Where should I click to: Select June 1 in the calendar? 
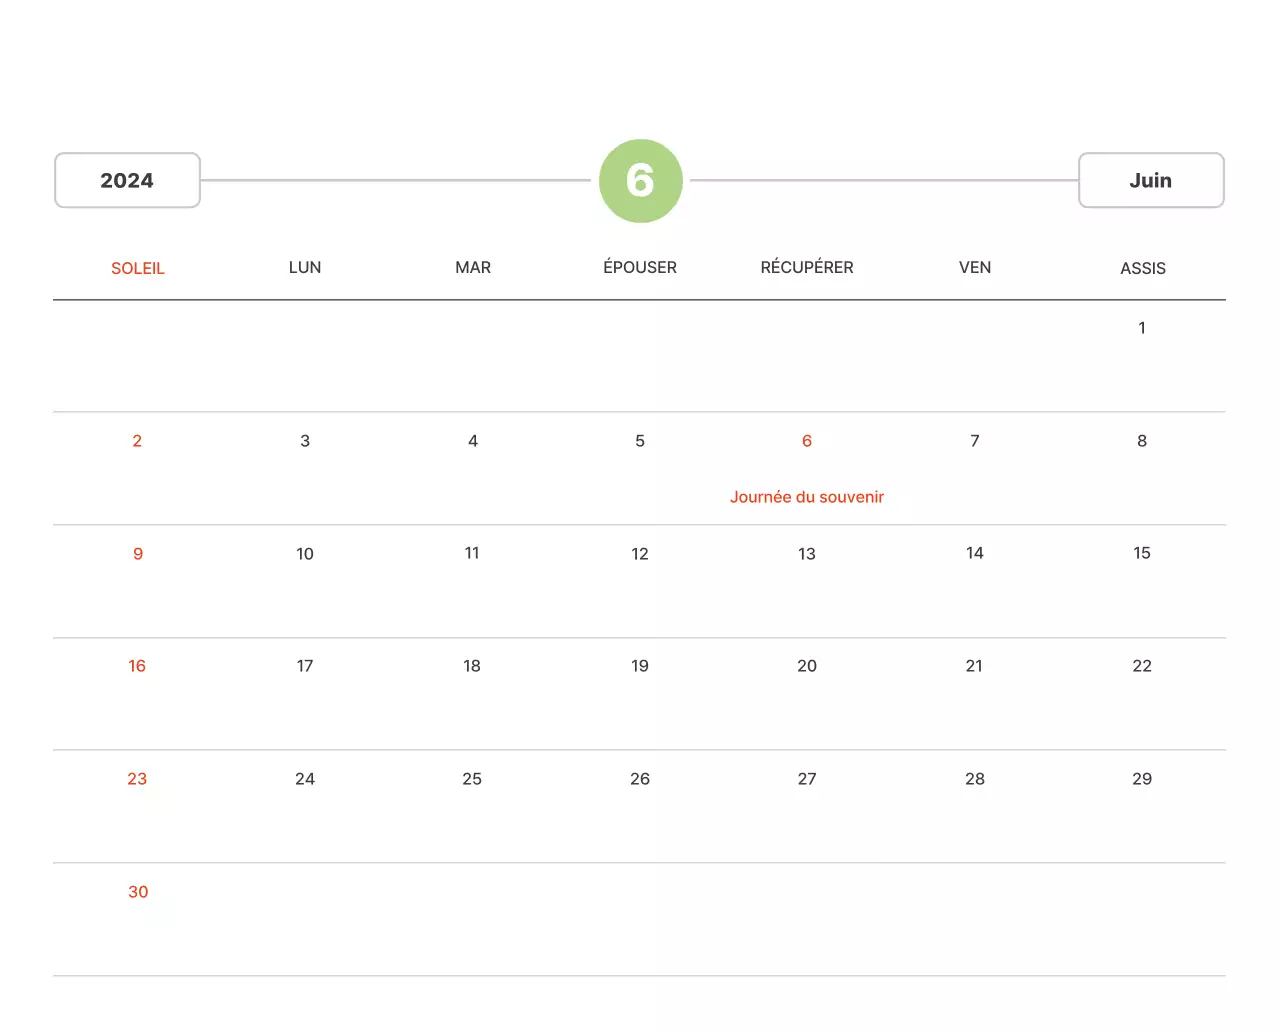[x=1142, y=328]
